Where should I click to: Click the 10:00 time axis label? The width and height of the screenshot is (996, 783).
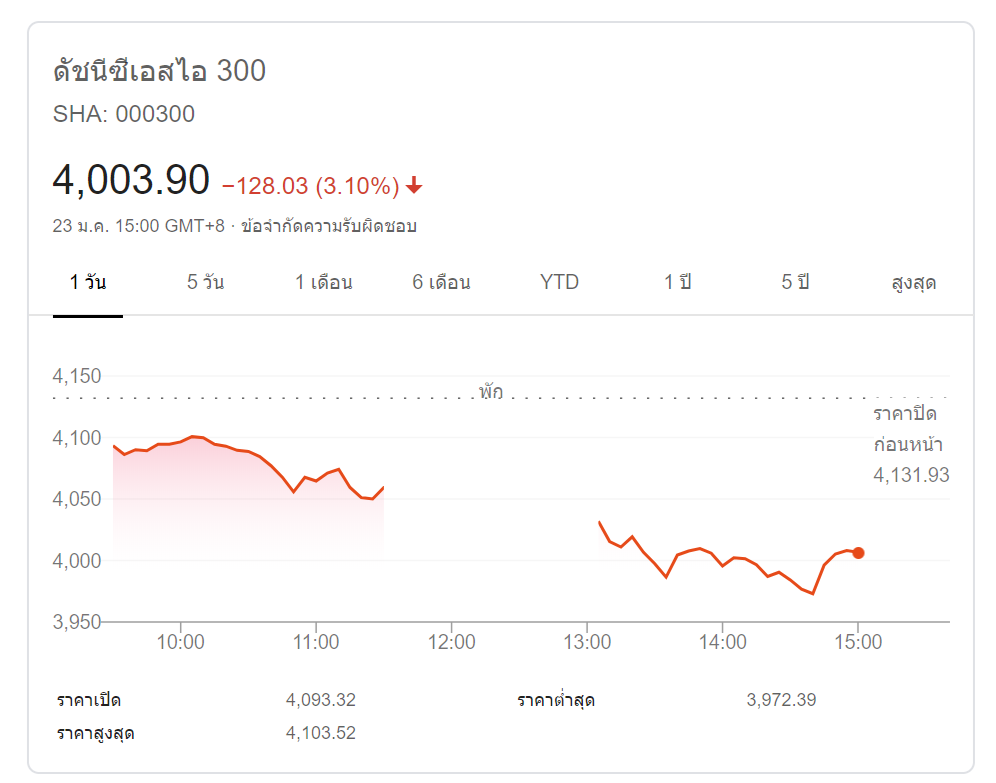(x=181, y=642)
